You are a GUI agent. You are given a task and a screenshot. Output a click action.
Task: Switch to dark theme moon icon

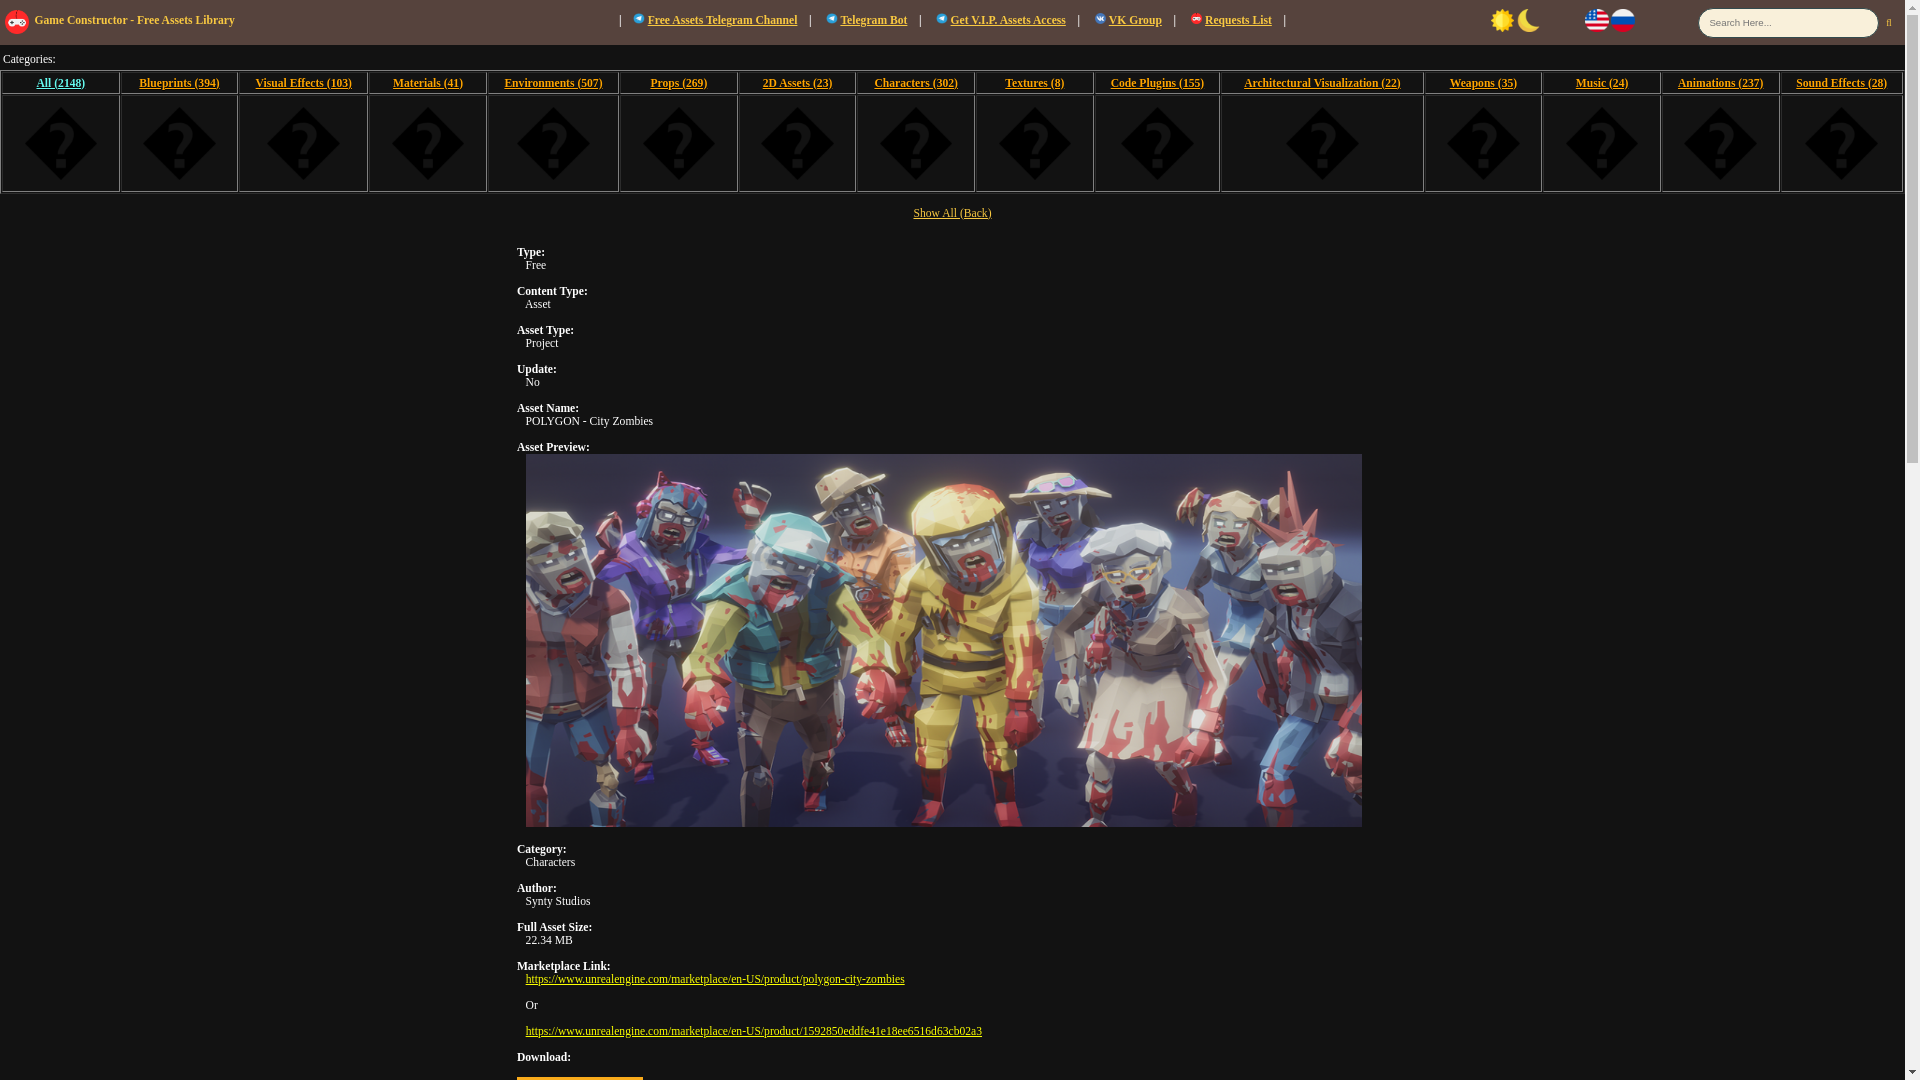coord(1528,20)
